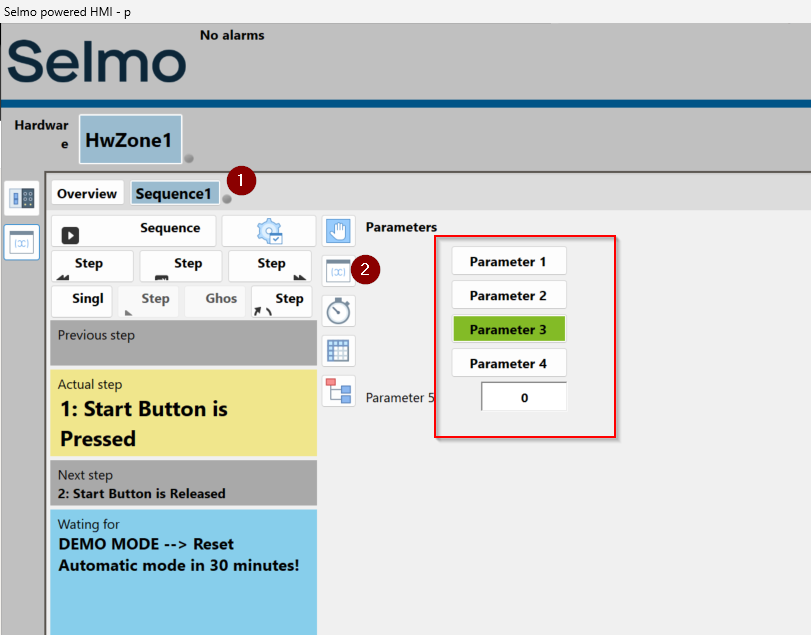Select the HwZone1 hardware zone
Screen dimensions: 811x635
pos(130,139)
